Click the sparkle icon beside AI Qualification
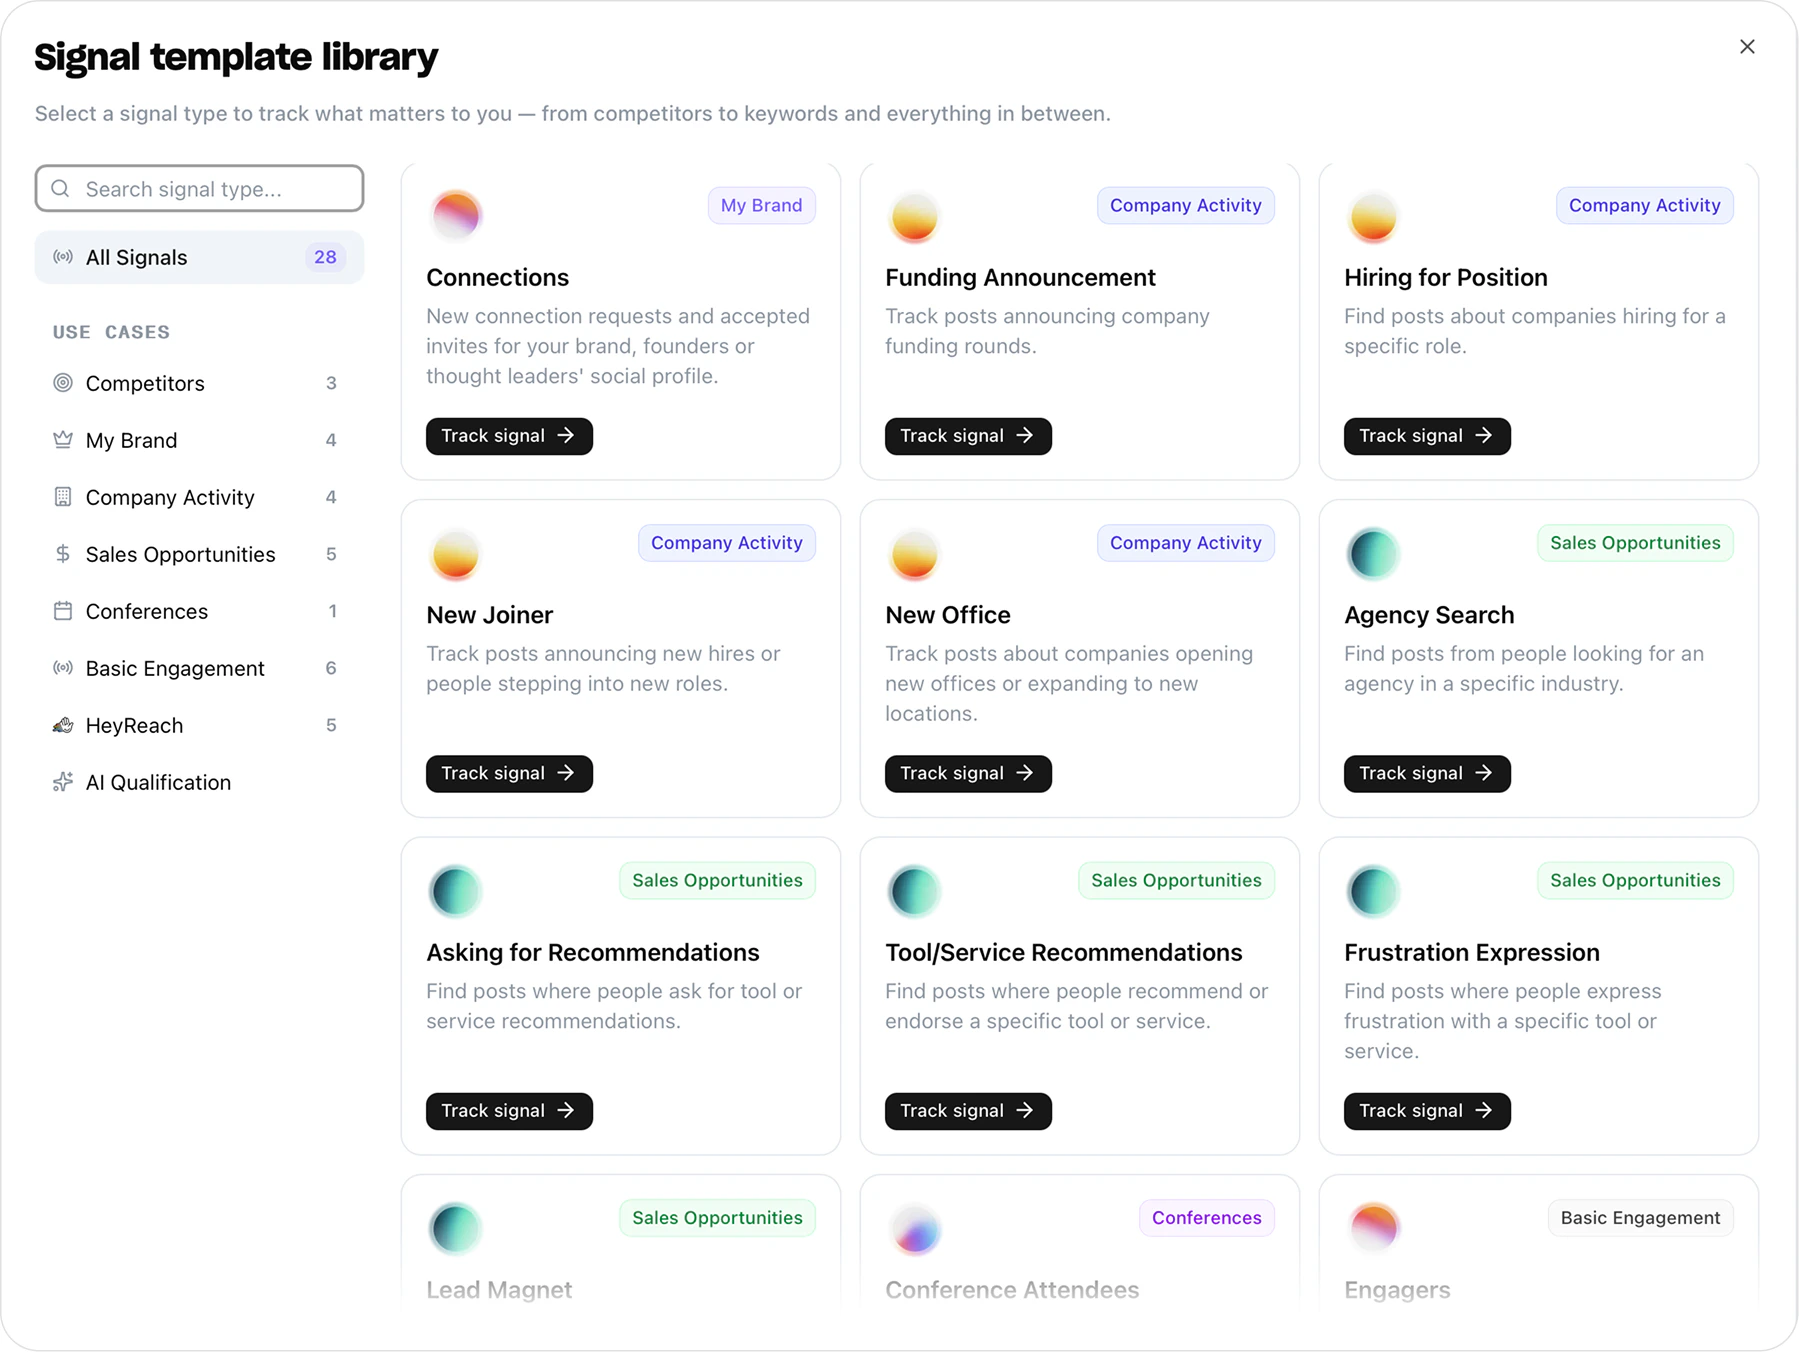This screenshot has width=1799, height=1352. (x=63, y=782)
